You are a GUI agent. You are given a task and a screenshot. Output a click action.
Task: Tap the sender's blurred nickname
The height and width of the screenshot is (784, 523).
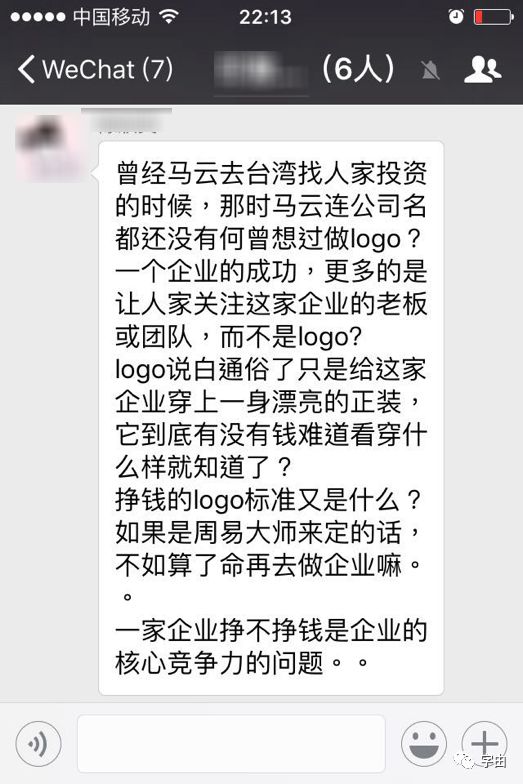[127, 120]
